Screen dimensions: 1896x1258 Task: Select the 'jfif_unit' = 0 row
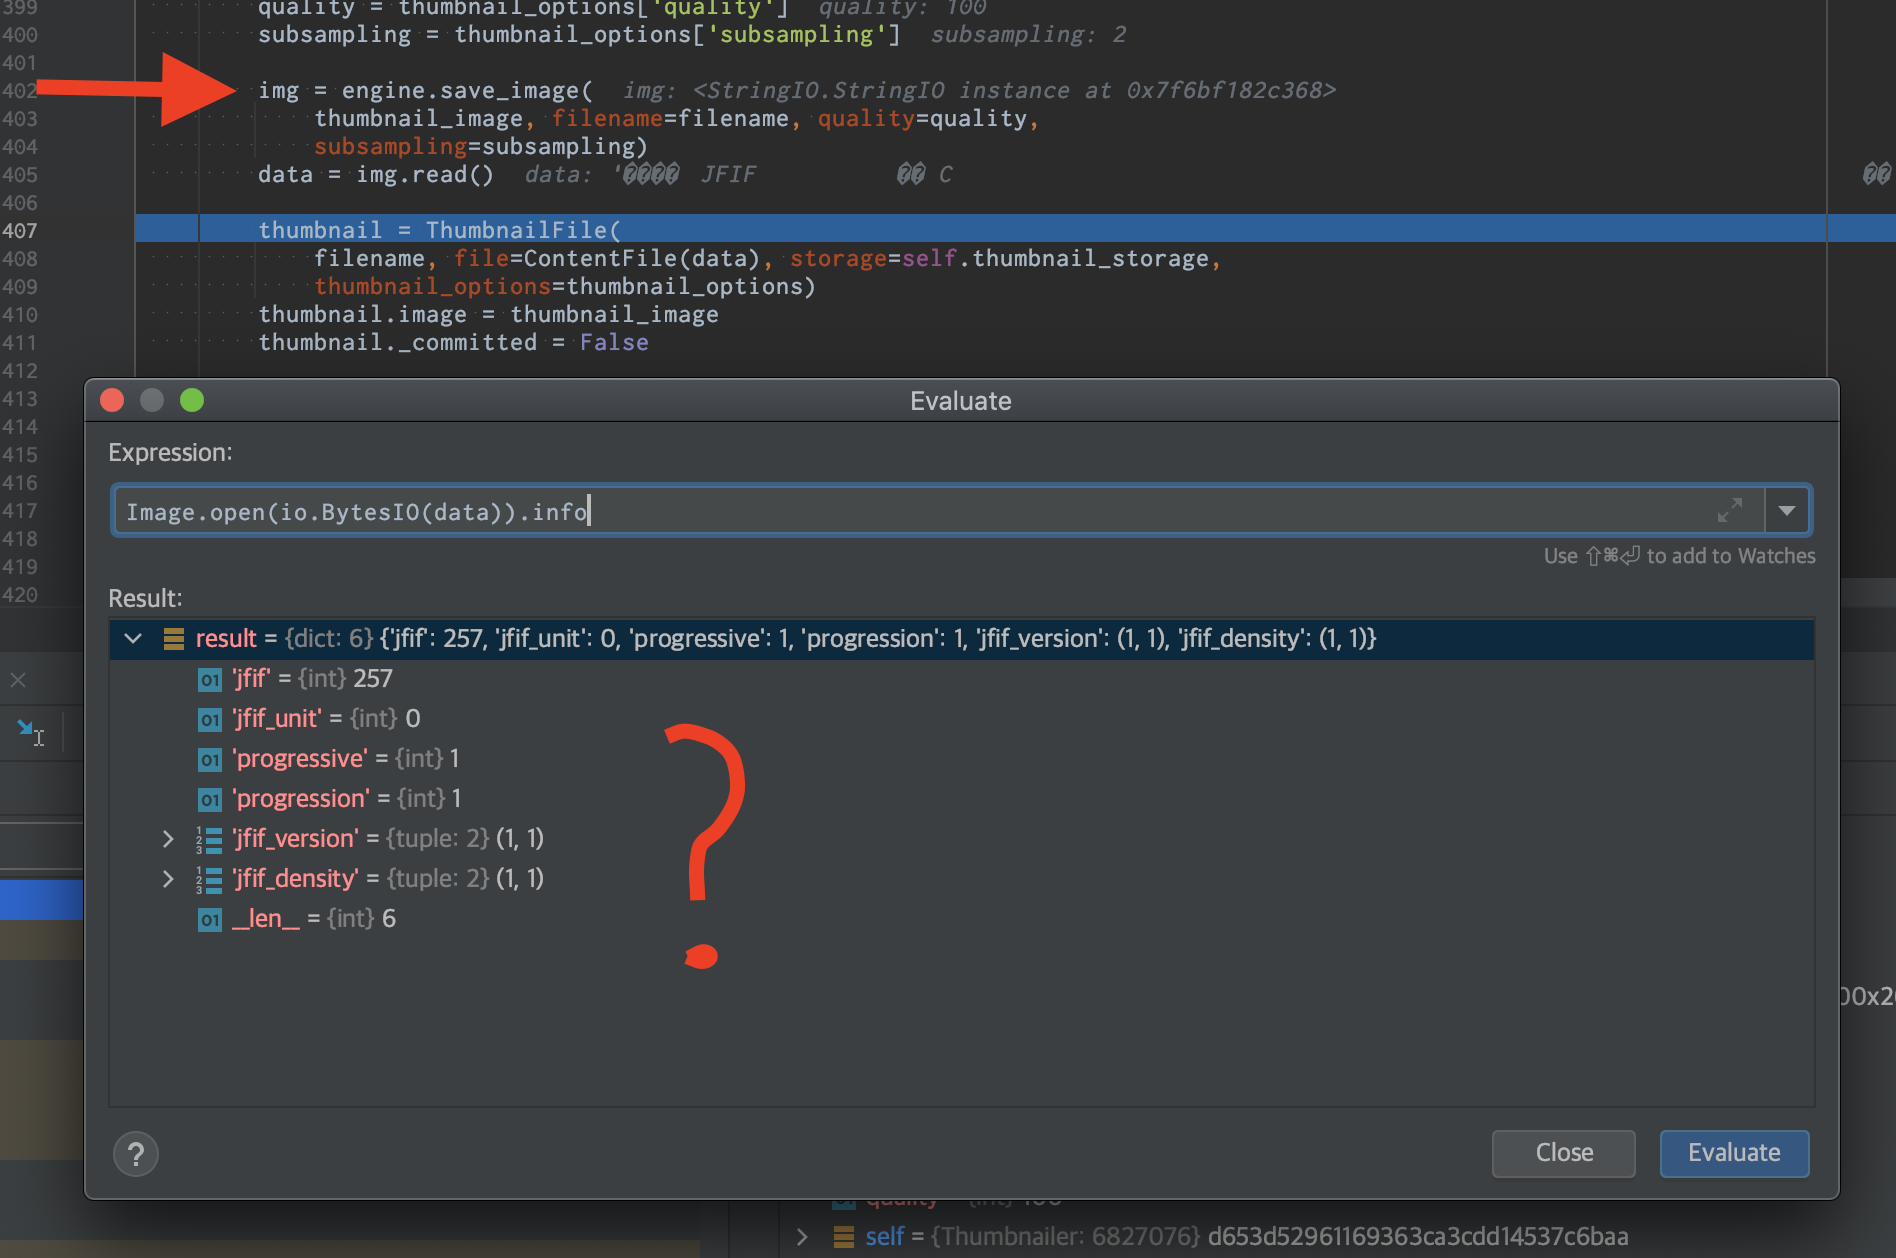pos(961,718)
